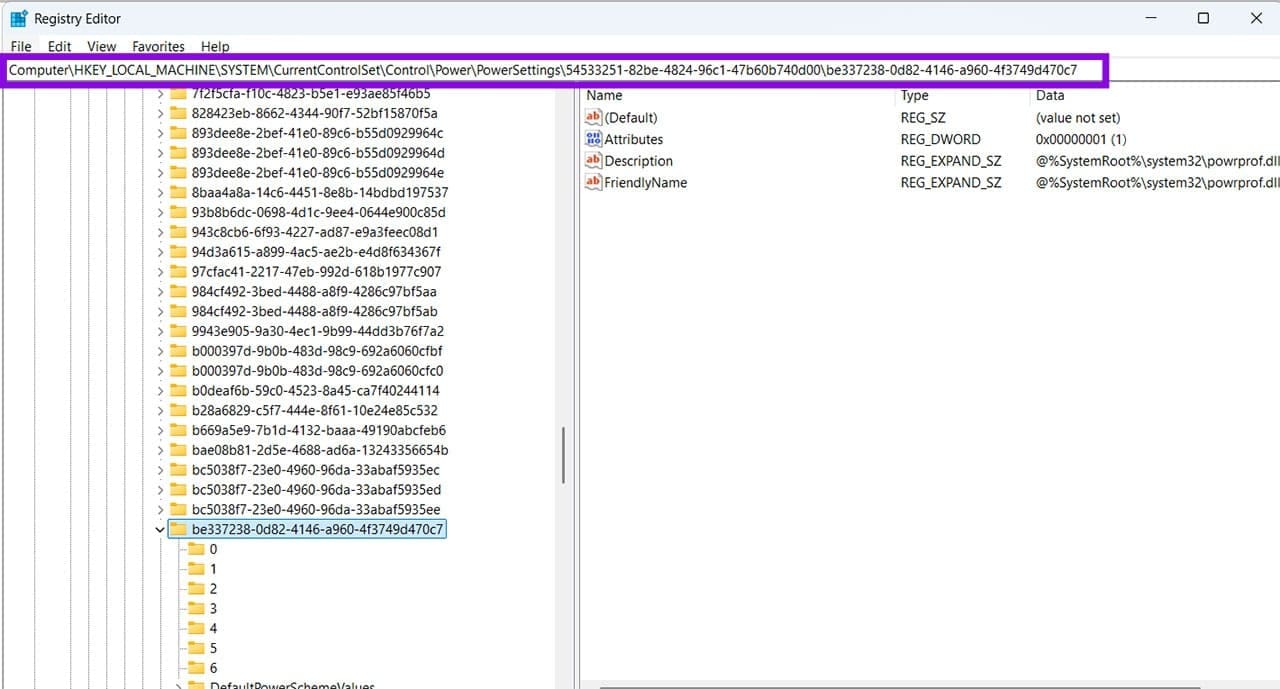1280x689 pixels.
Task: Click the Registry Editor title bar icon
Action: tap(19, 18)
